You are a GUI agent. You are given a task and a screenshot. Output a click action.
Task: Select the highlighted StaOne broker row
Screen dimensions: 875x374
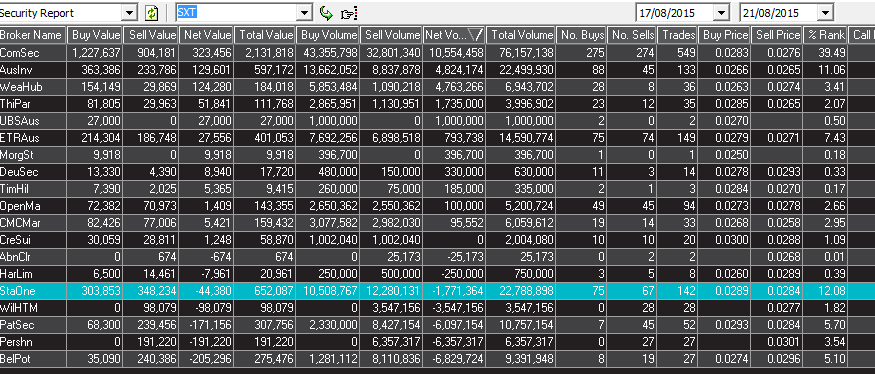438,290
